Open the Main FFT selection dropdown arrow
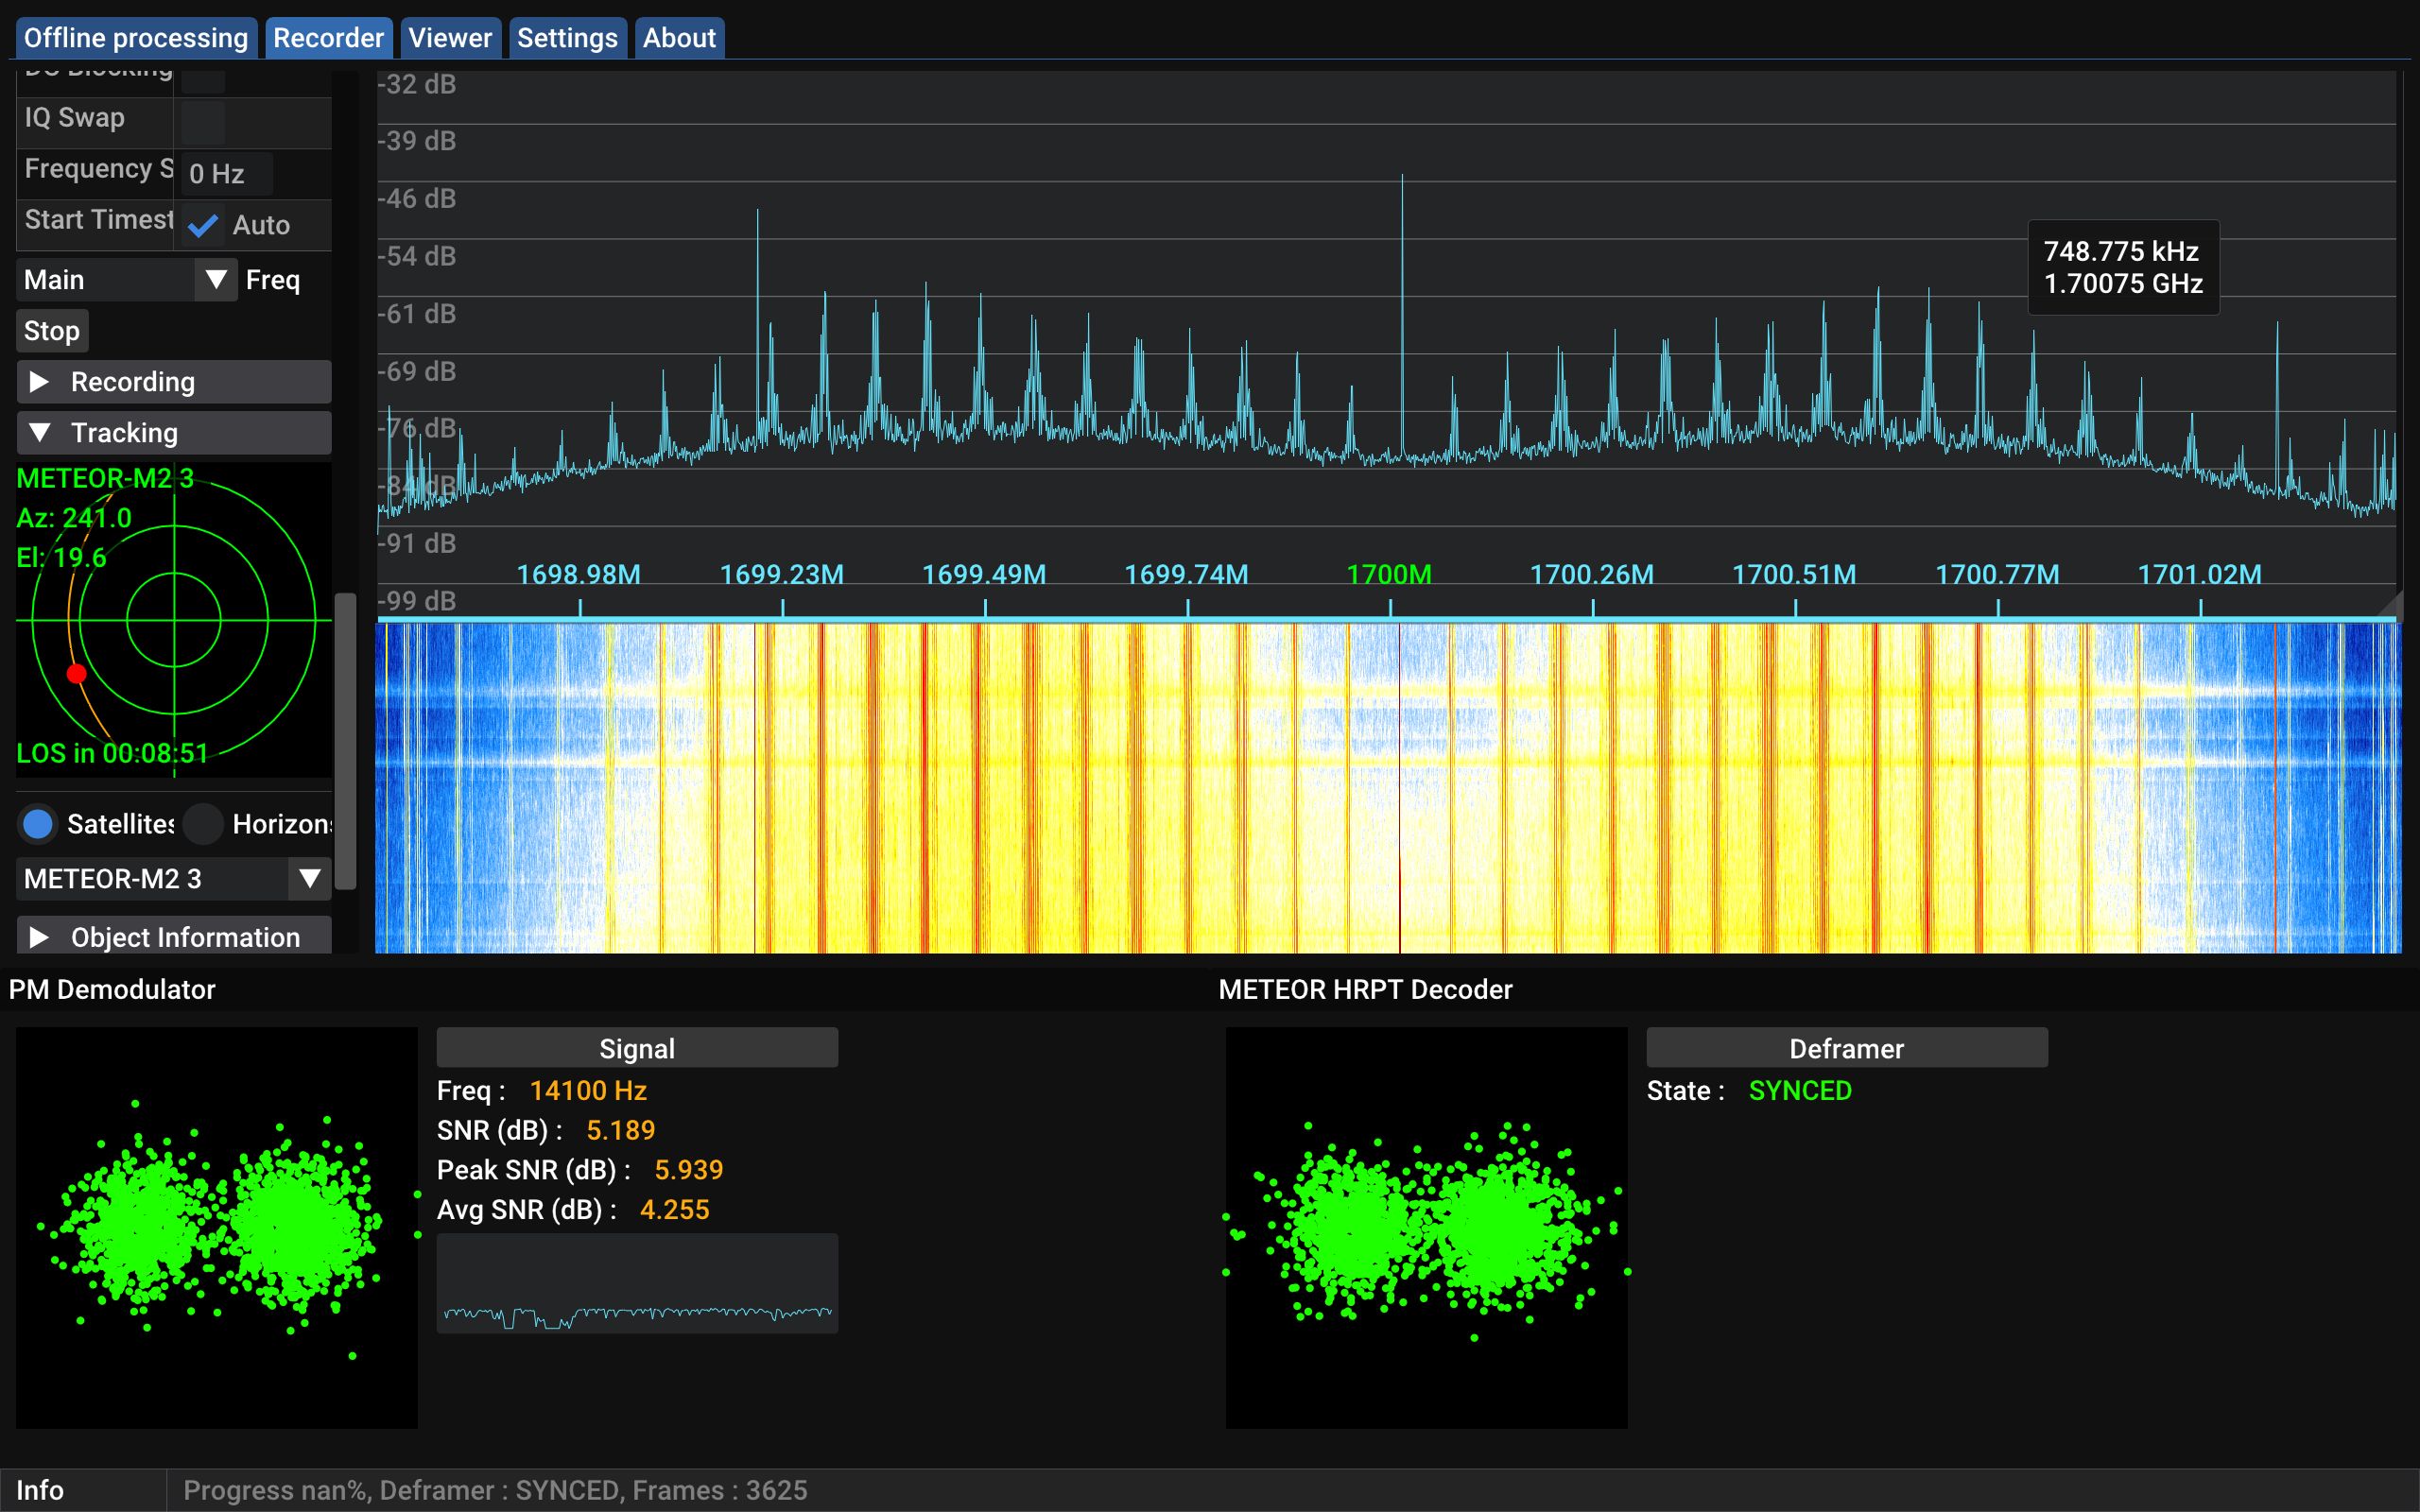Image resolution: width=2420 pixels, height=1512 pixels. point(215,280)
